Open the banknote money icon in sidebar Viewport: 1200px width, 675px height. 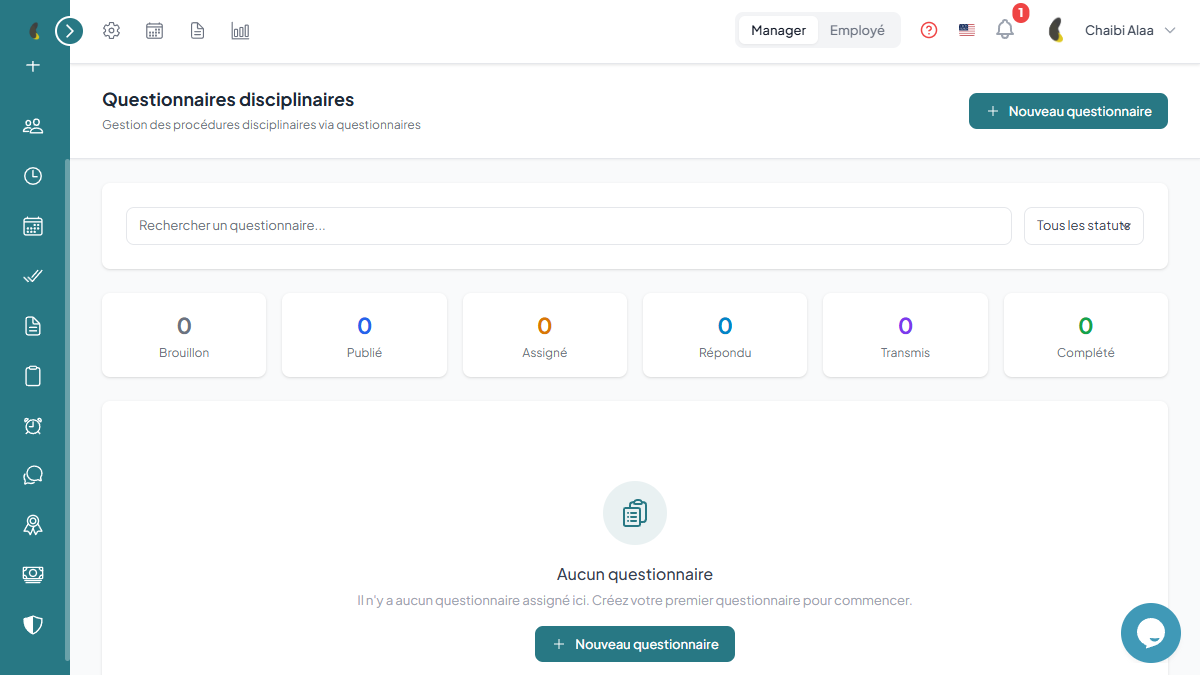click(33, 575)
